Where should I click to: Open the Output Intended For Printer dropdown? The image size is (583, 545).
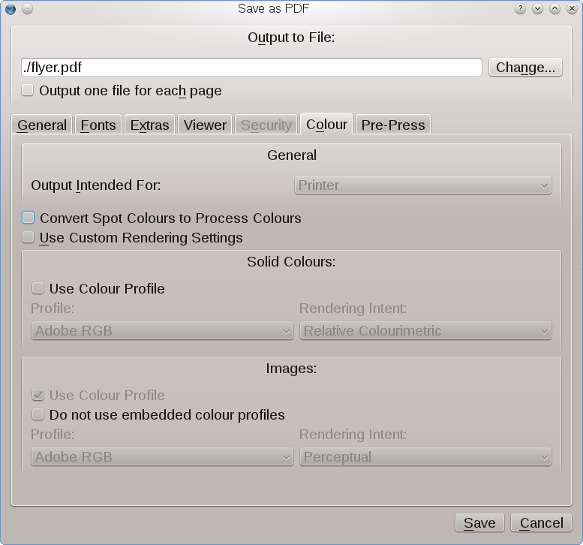[423, 185]
